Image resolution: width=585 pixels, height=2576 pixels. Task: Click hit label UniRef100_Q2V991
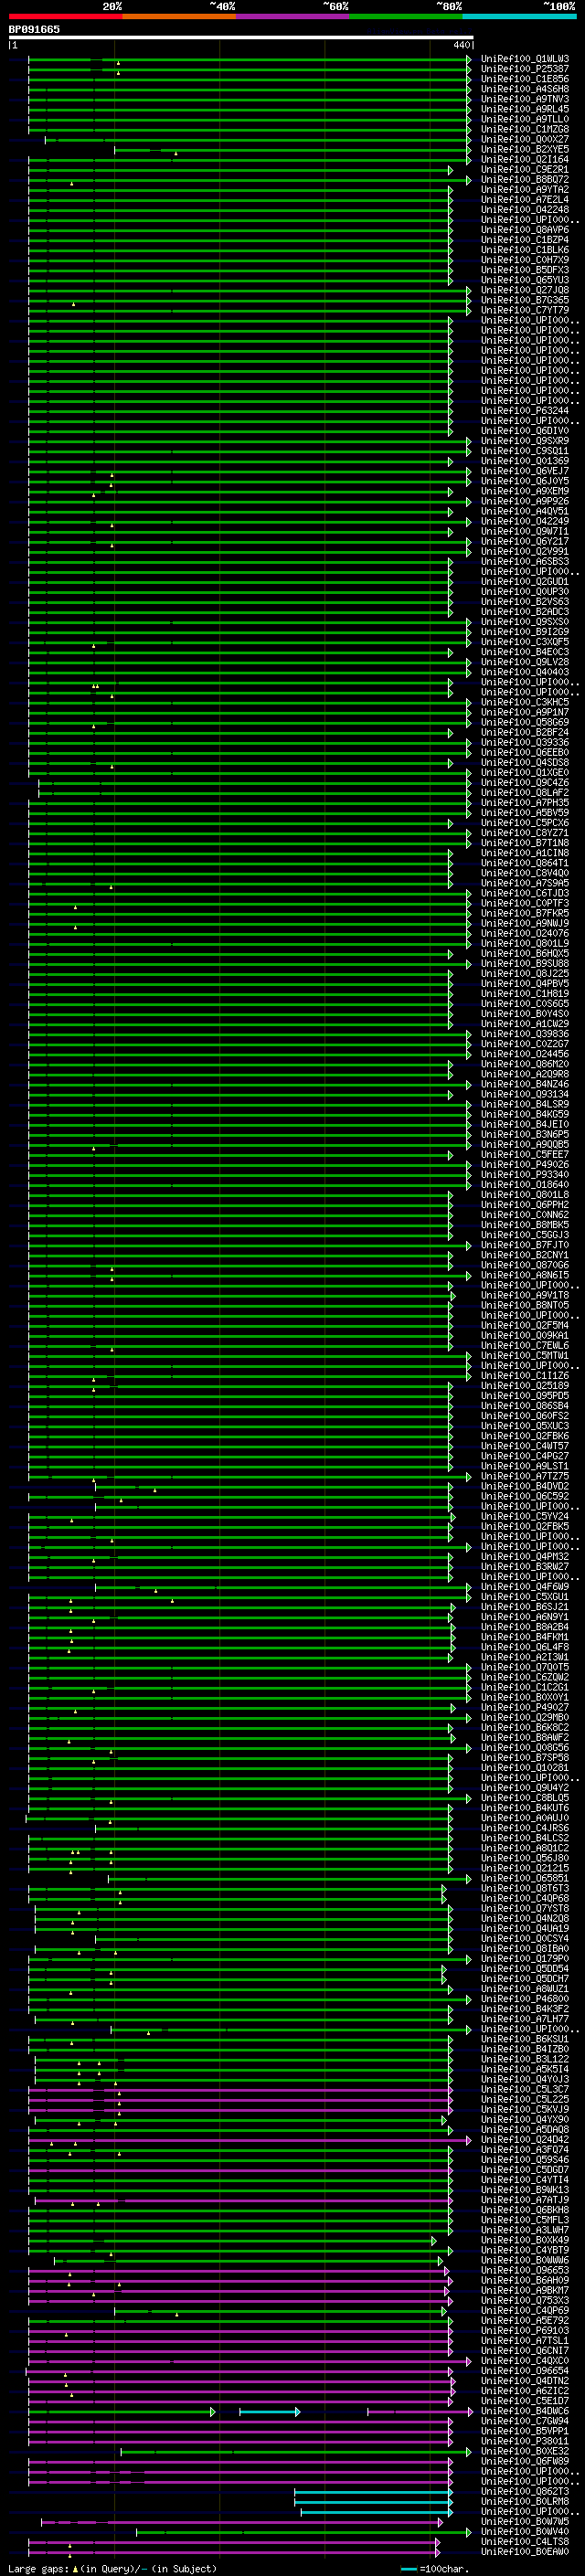point(524,551)
